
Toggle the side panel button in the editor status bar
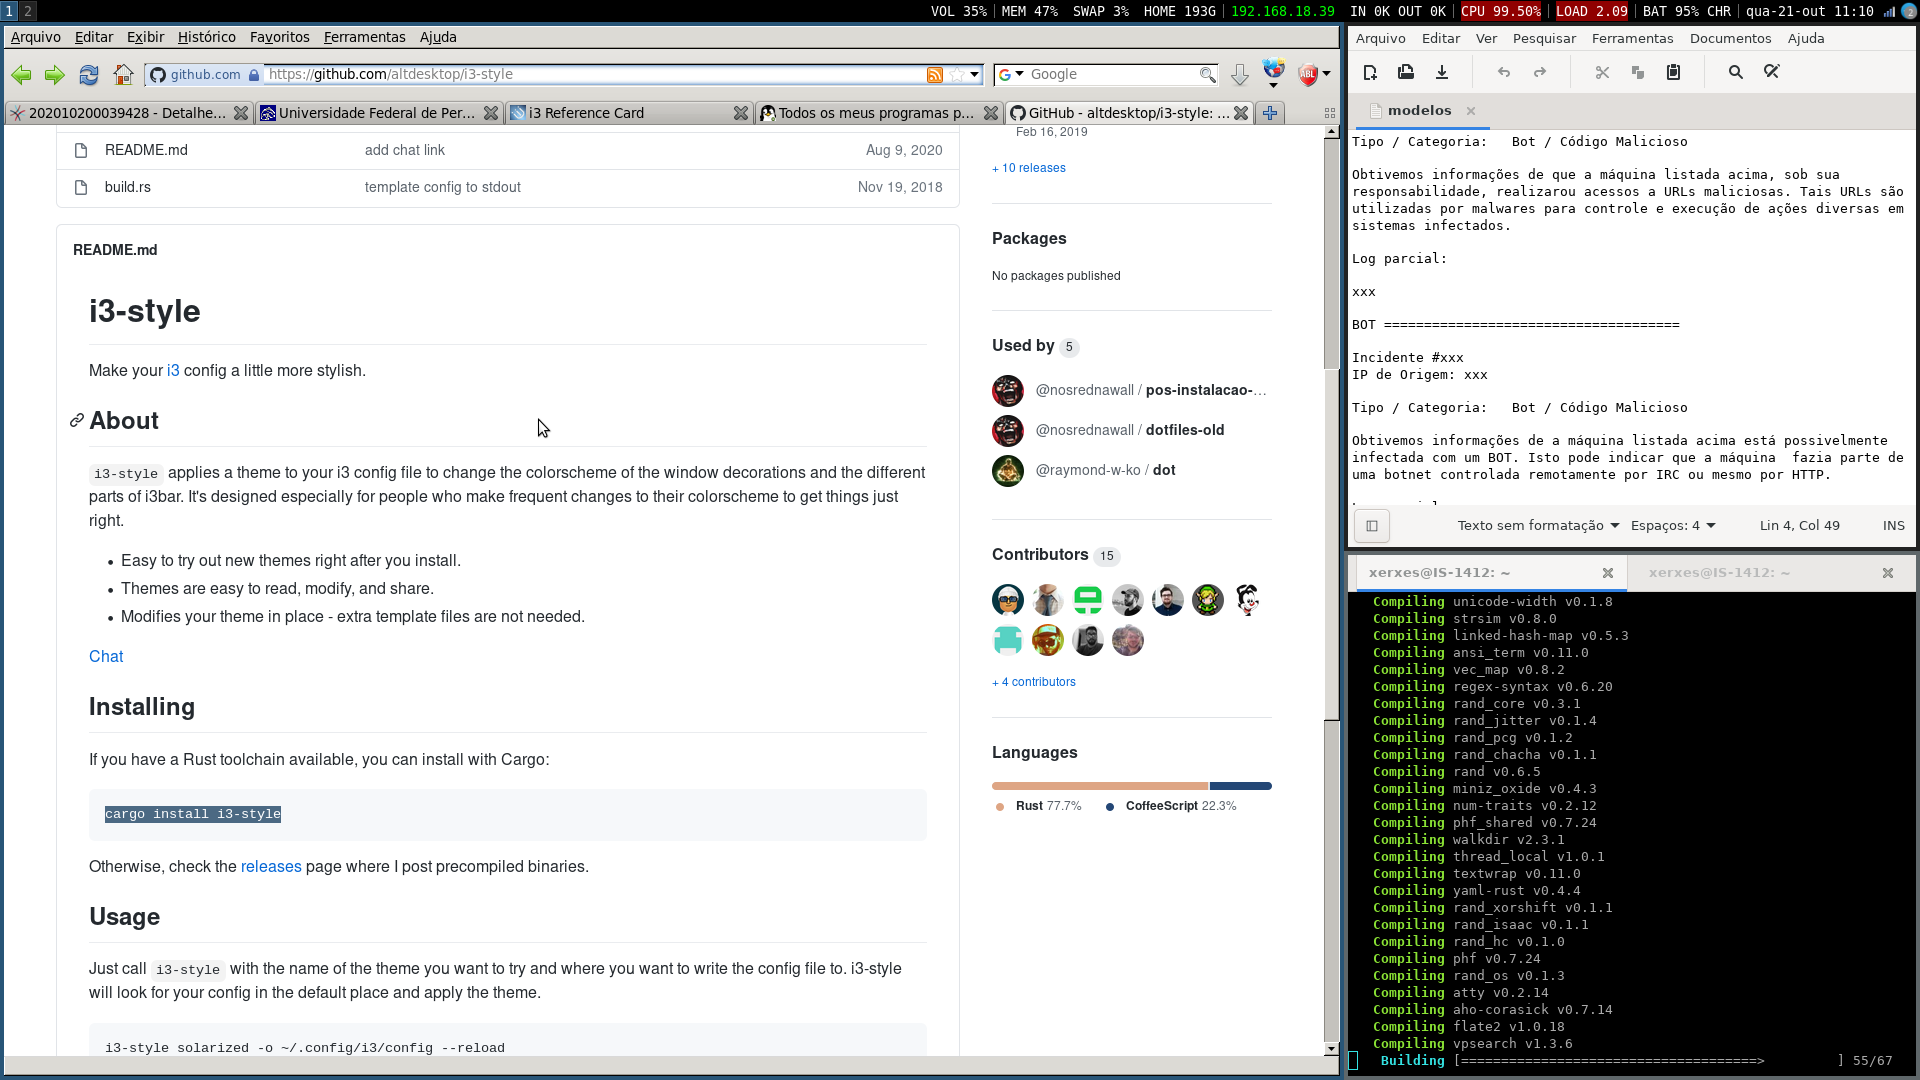point(1372,526)
